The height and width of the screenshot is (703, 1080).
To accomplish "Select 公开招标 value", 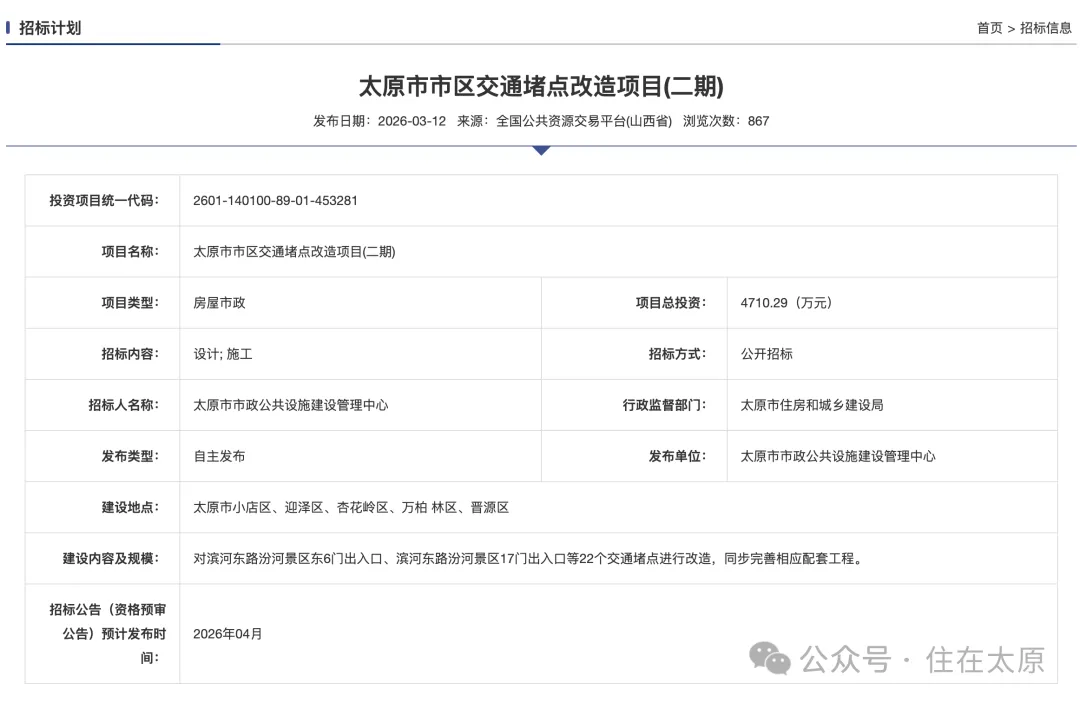I will click(767, 354).
